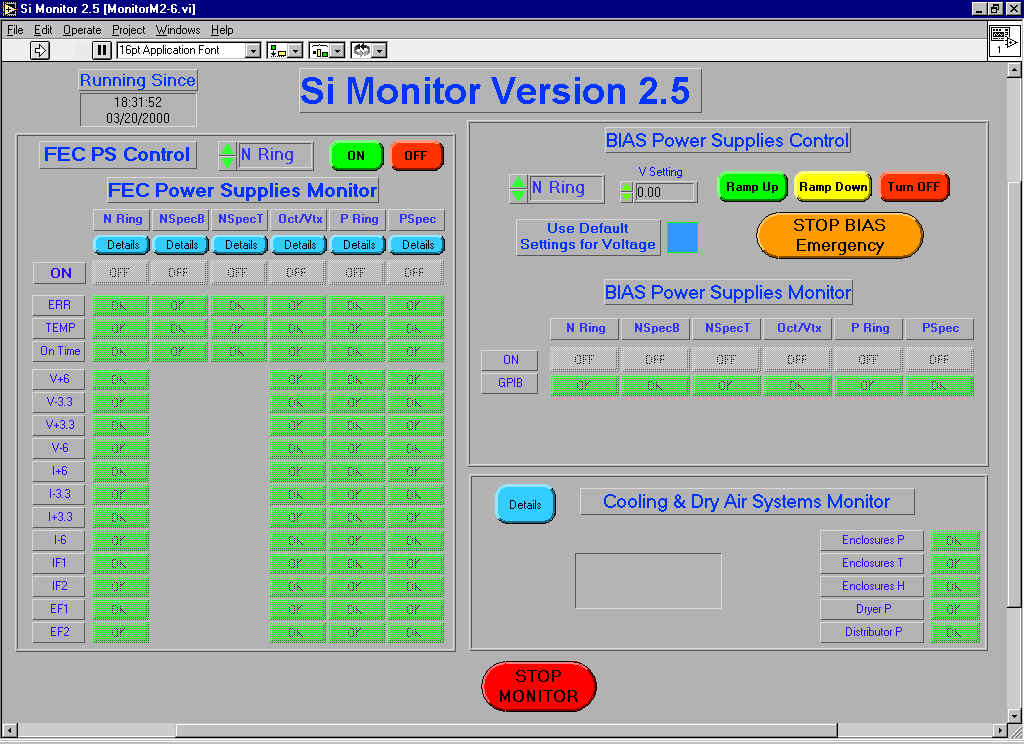Open the Distribute Objects dropdown arrow
Screen dimensions: 1024x744
(338, 50)
